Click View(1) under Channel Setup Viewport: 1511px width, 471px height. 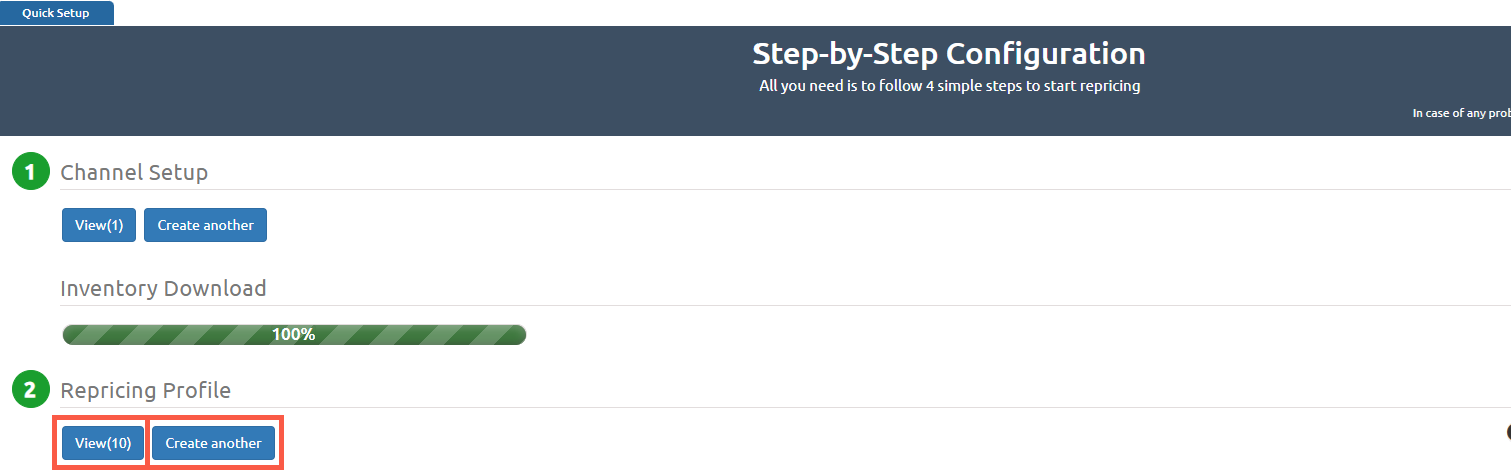tap(99, 225)
